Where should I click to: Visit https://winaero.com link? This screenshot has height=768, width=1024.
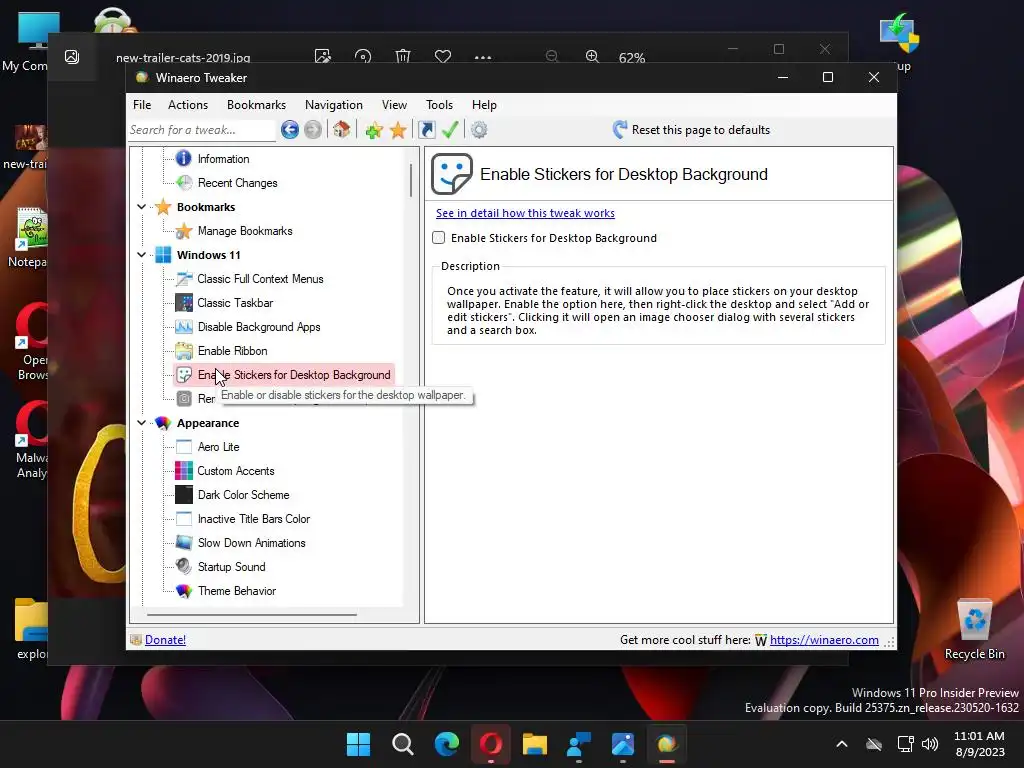click(824, 640)
